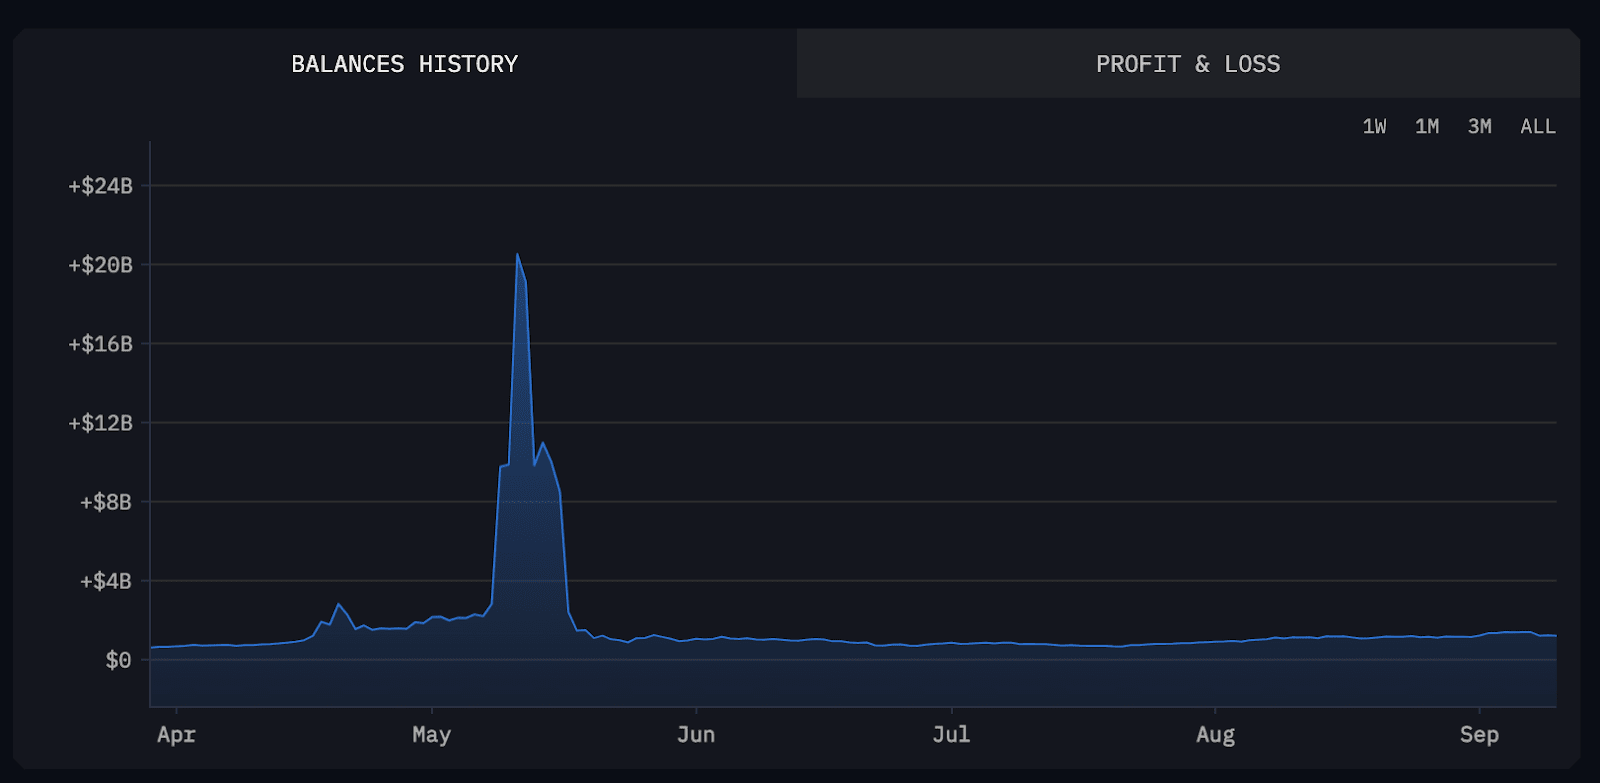Click the +$16B gridline label

coord(100,344)
